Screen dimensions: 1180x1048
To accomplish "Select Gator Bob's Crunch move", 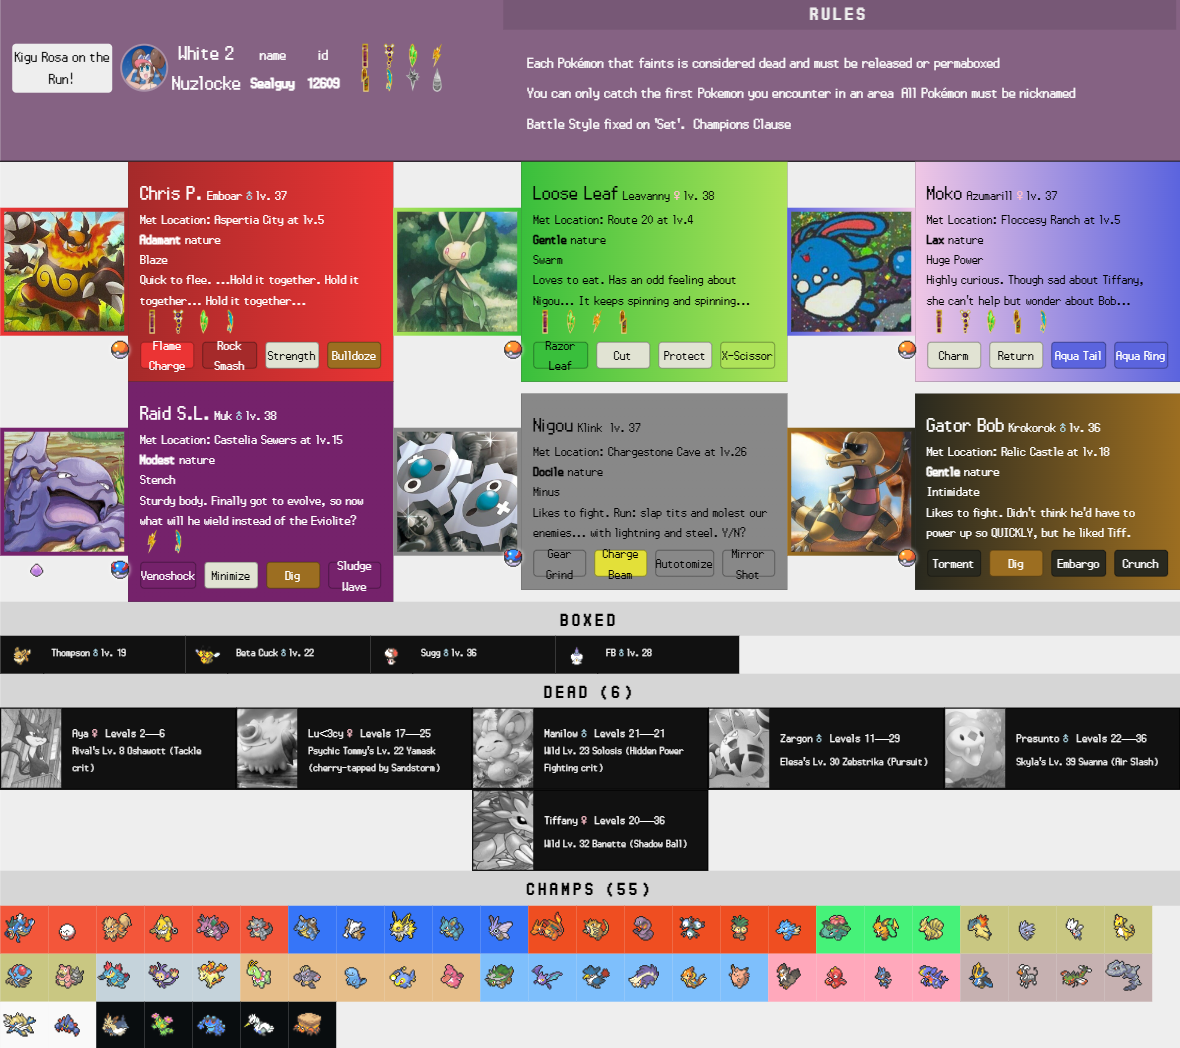I will (x=1140, y=563).
